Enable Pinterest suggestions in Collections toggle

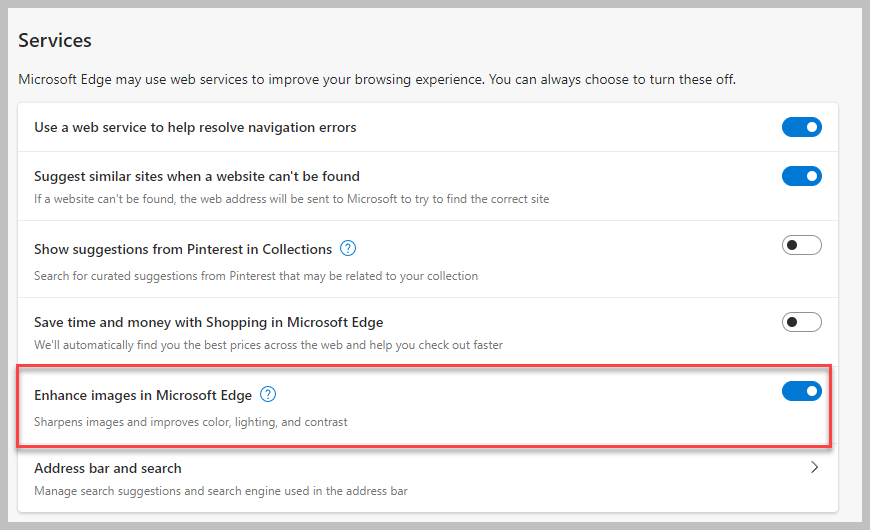[801, 245]
